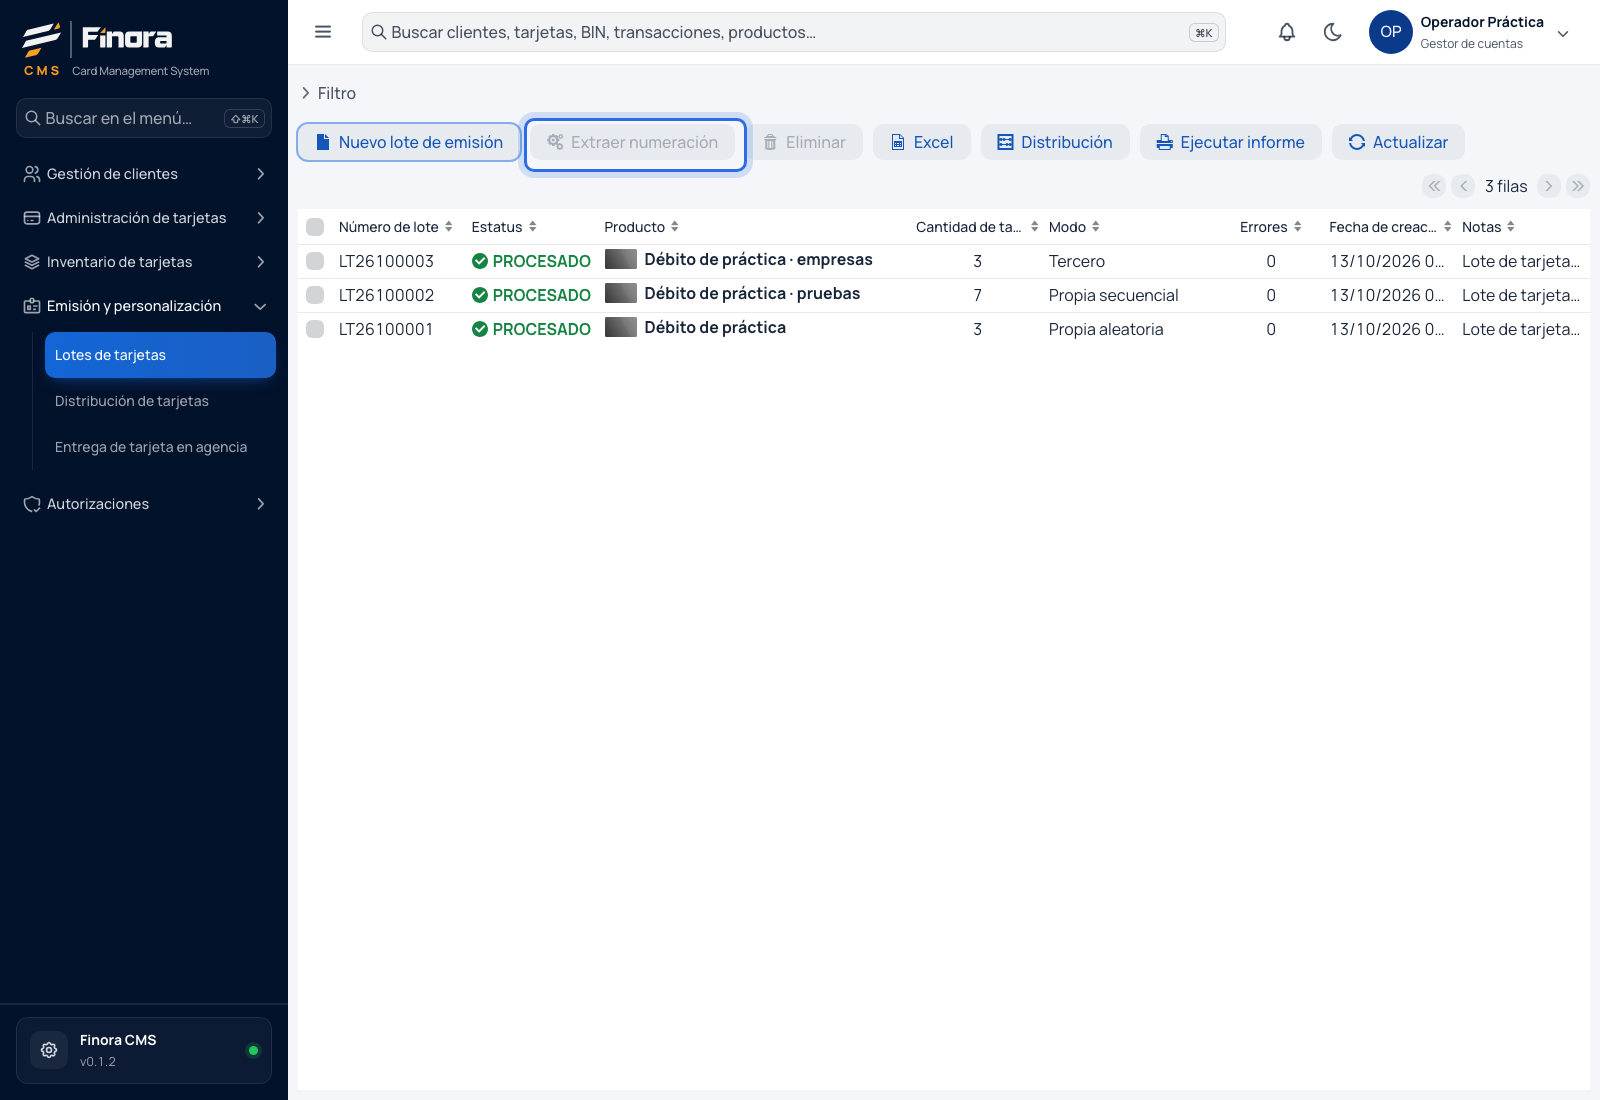Go to the last page of rows
The width and height of the screenshot is (1600, 1100).
click(1578, 186)
